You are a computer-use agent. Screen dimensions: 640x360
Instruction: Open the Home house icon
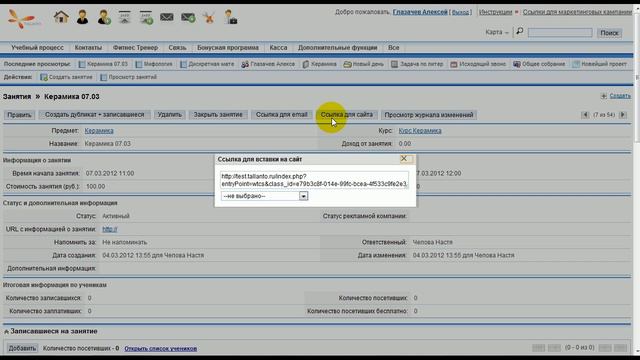click(61, 17)
